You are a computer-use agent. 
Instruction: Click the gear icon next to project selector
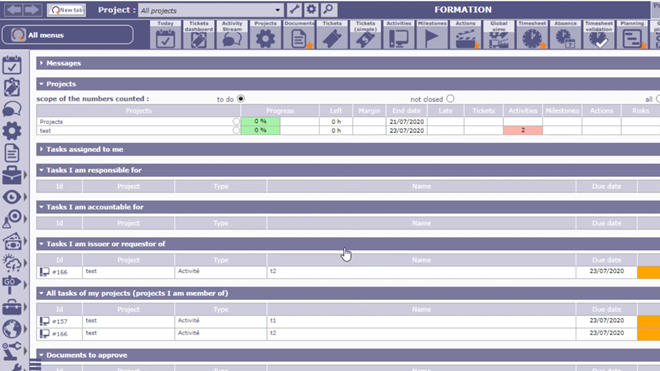pyautogui.click(x=311, y=9)
